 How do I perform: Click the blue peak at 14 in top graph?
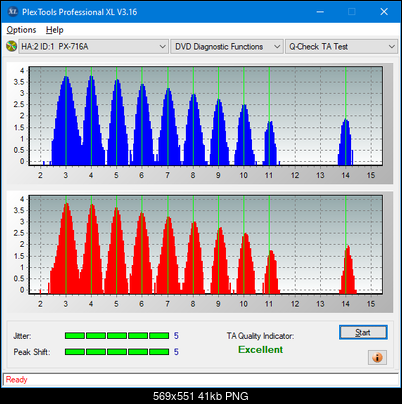[346, 142]
